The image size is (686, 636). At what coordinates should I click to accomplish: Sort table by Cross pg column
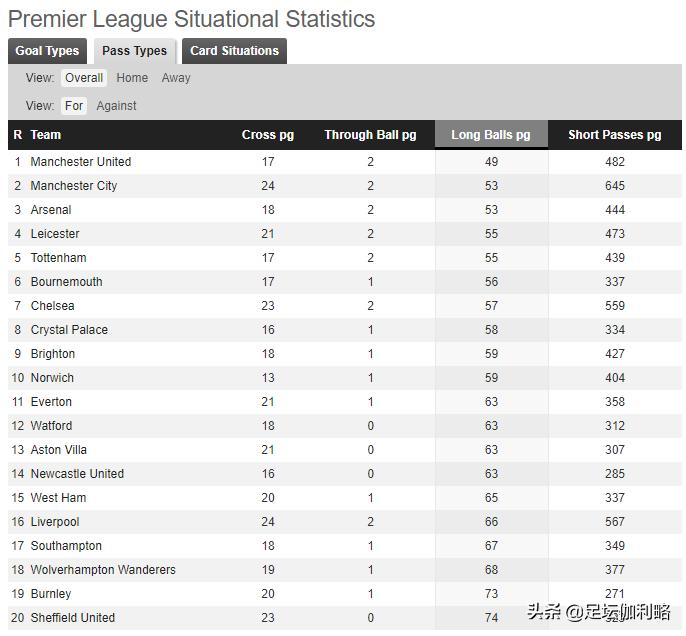click(x=268, y=135)
